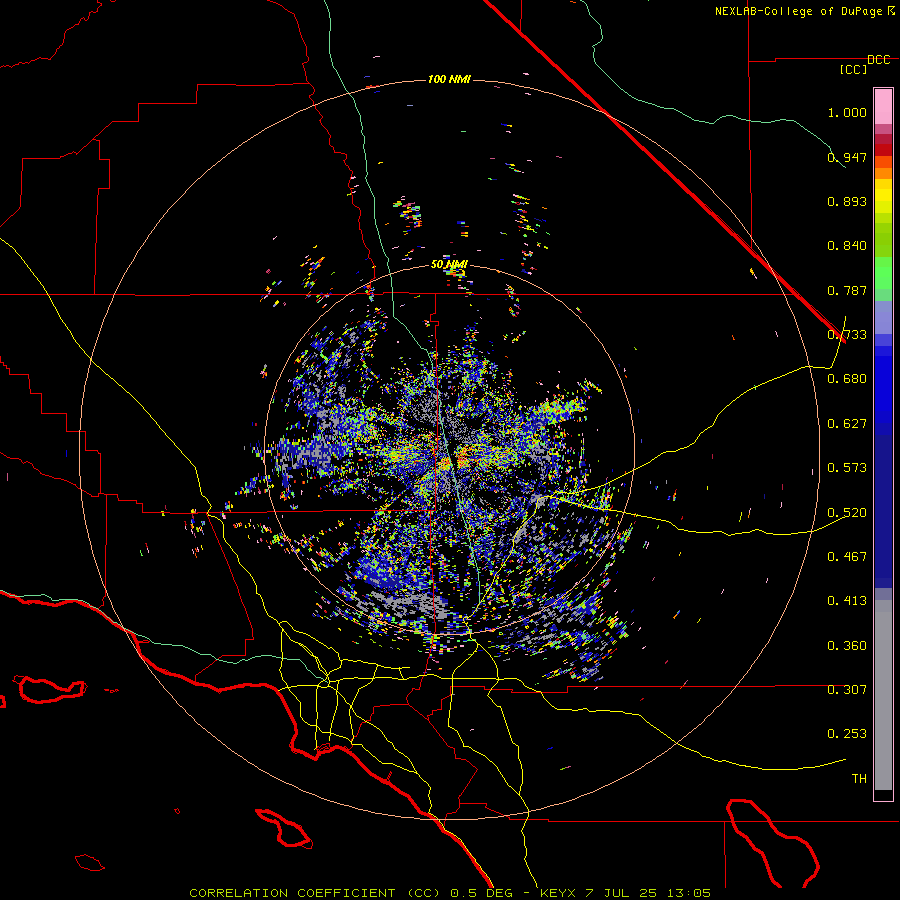
Task: Click the [CC] legend unit label
Action: 854,69
